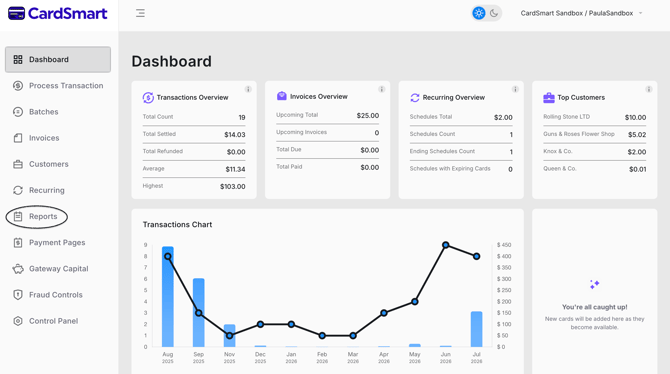Open the Control Panel
This screenshot has width=670, height=374.
point(58,321)
